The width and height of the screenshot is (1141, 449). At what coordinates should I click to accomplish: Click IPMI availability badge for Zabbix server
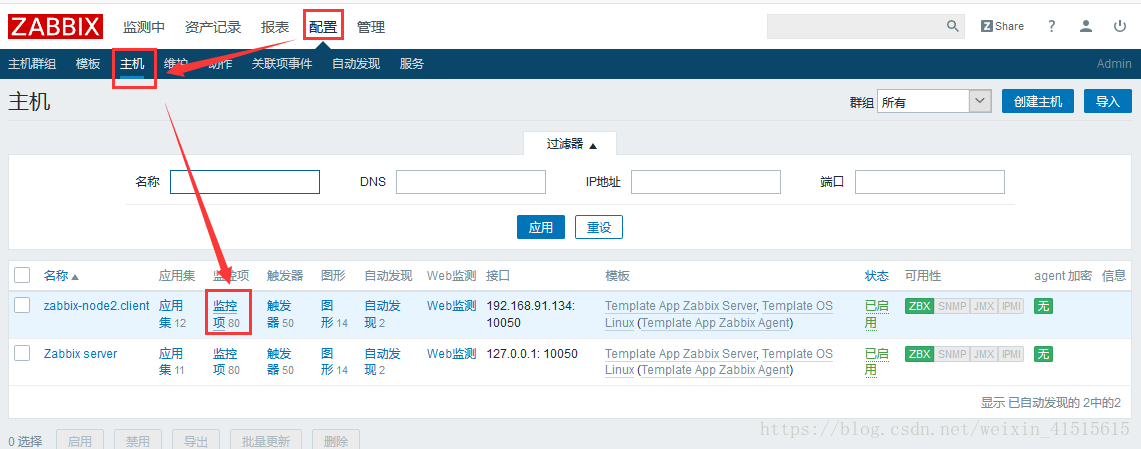pyautogui.click(x=1011, y=354)
